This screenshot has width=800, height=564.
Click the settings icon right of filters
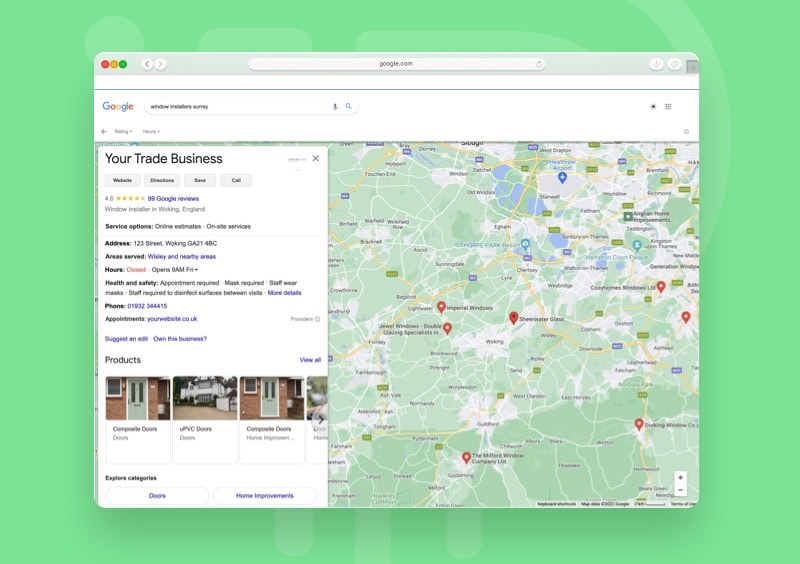click(x=686, y=131)
